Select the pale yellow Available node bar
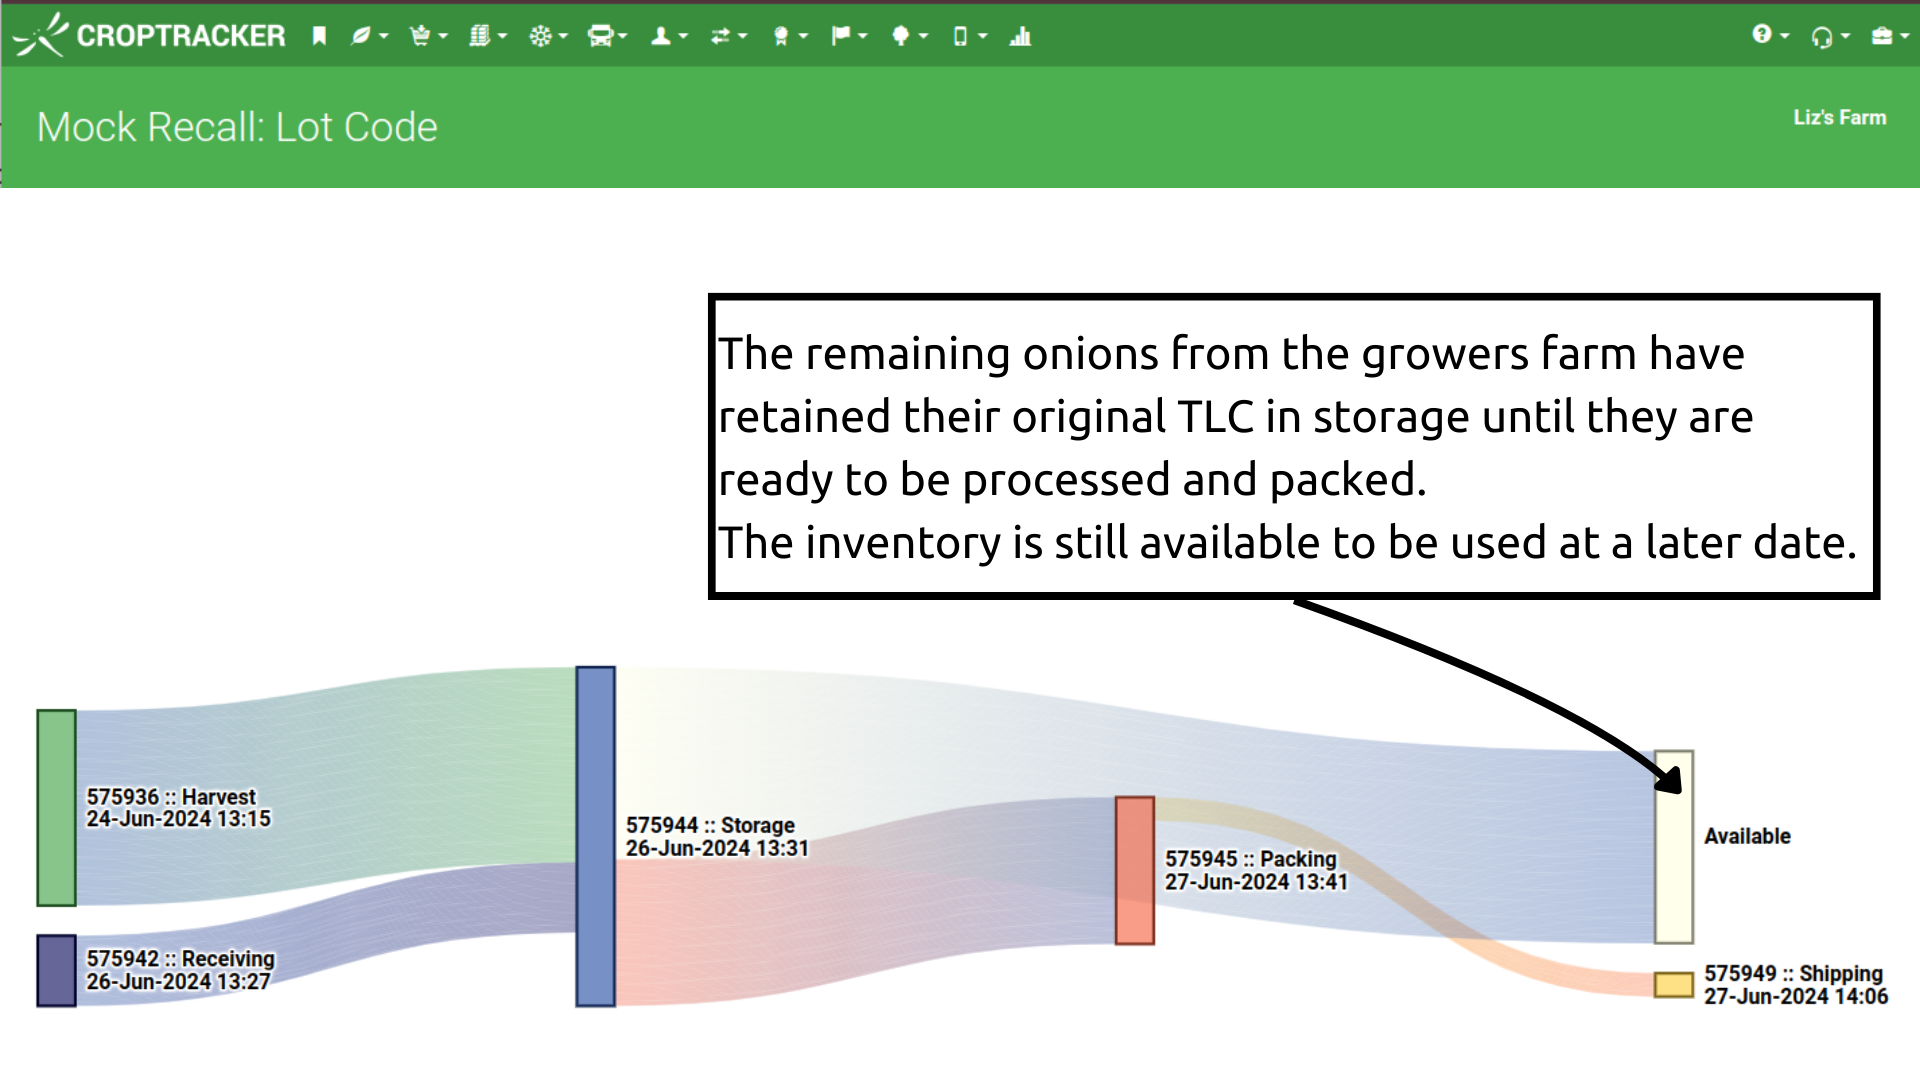 (x=1674, y=847)
